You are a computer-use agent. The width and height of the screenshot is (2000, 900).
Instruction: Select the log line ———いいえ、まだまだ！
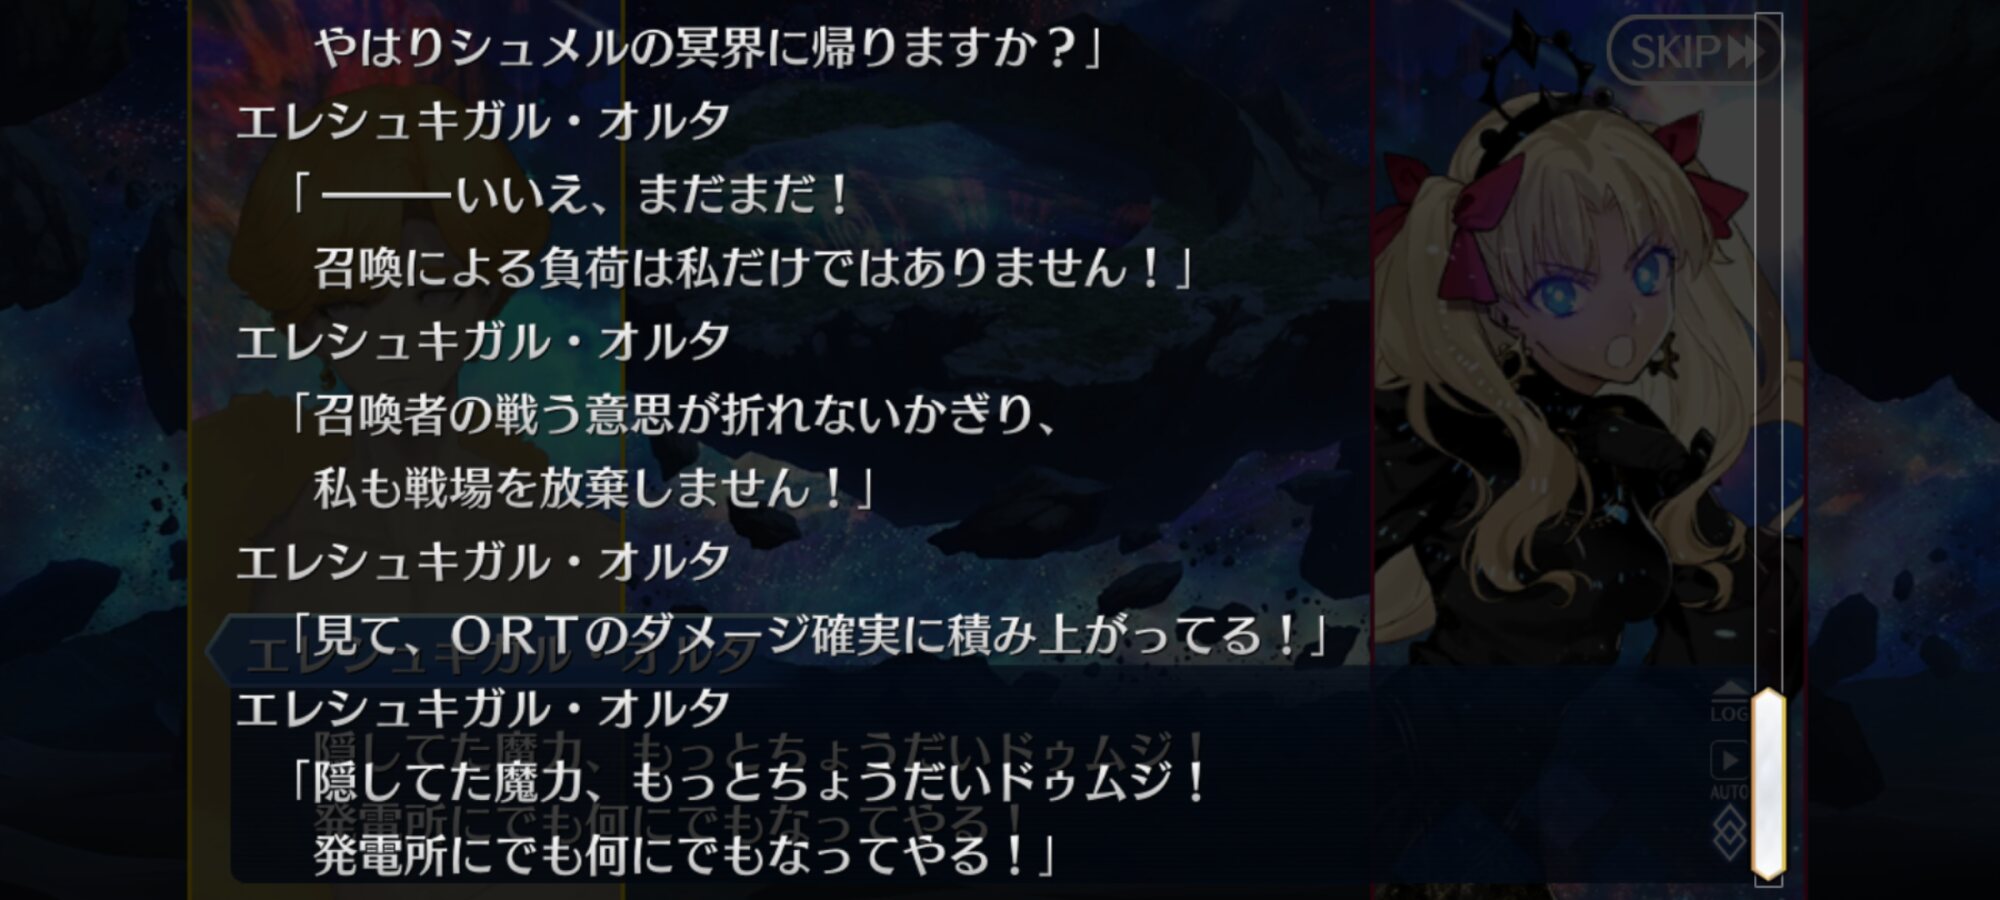pyautogui.click(x=570, y=194)
